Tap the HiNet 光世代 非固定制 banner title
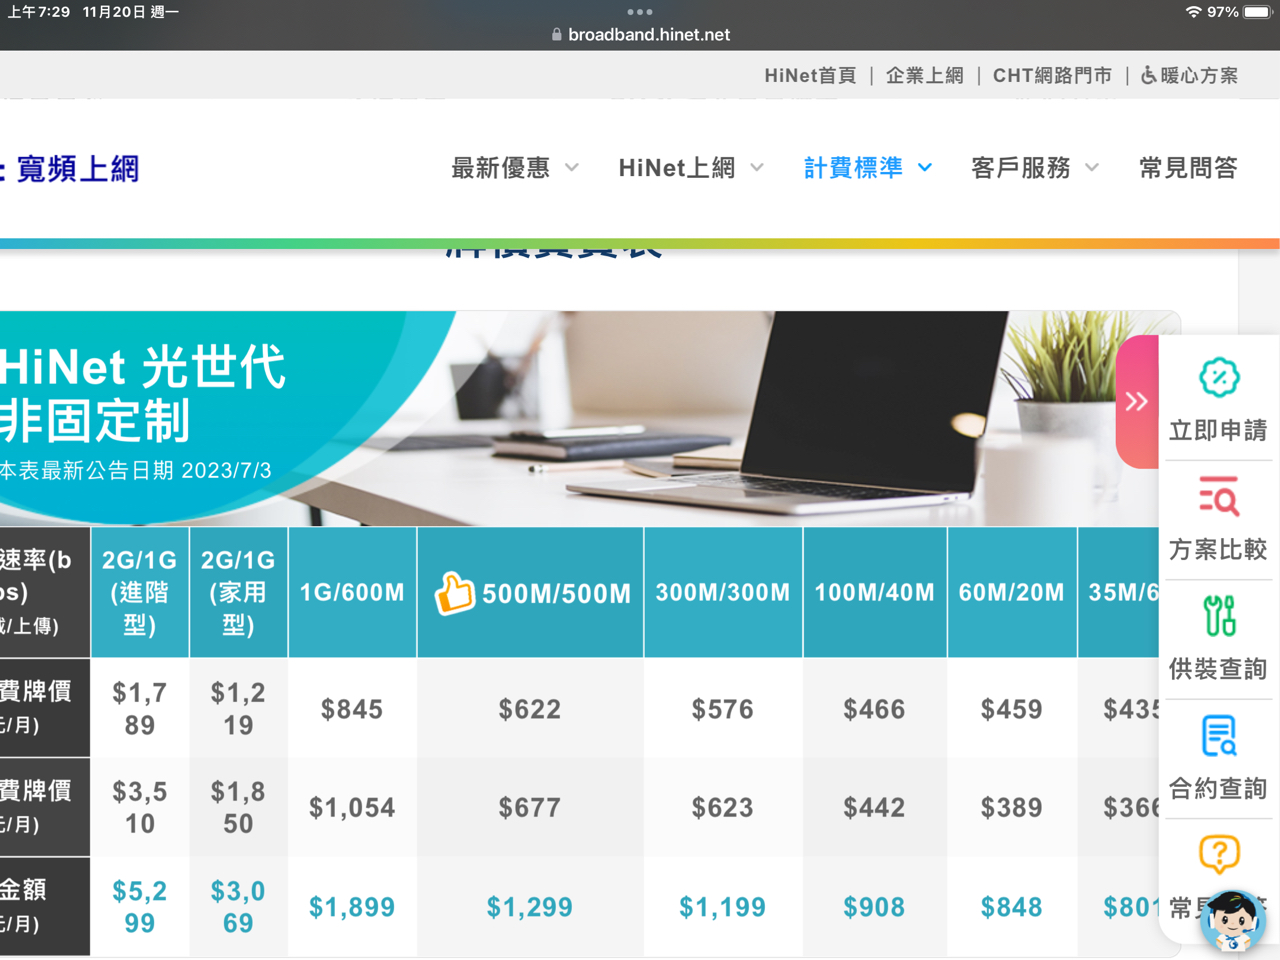Image resolution: width=1280 pixels, height=960 pixels. click(143, 394)
